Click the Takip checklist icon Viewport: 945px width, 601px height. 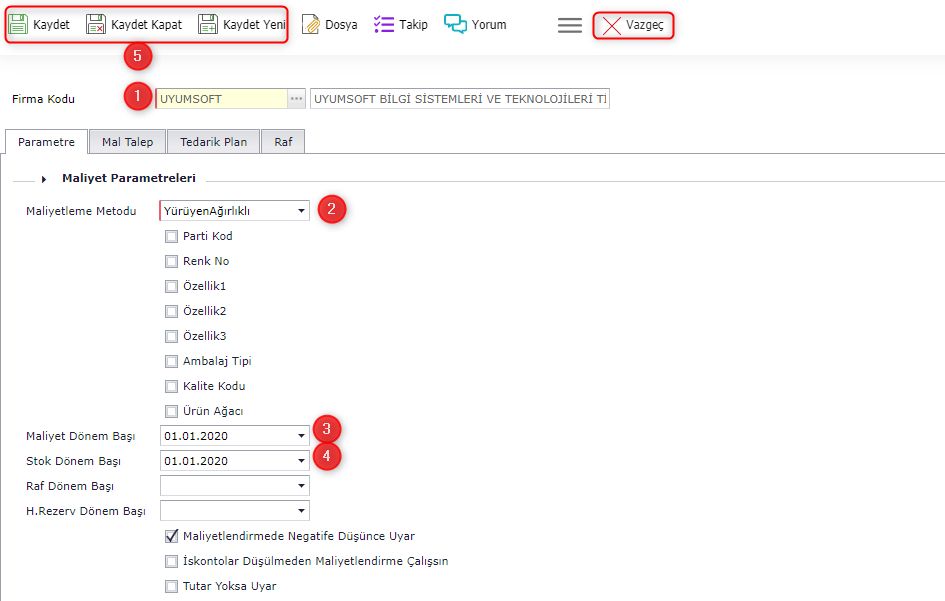[384, 25]
